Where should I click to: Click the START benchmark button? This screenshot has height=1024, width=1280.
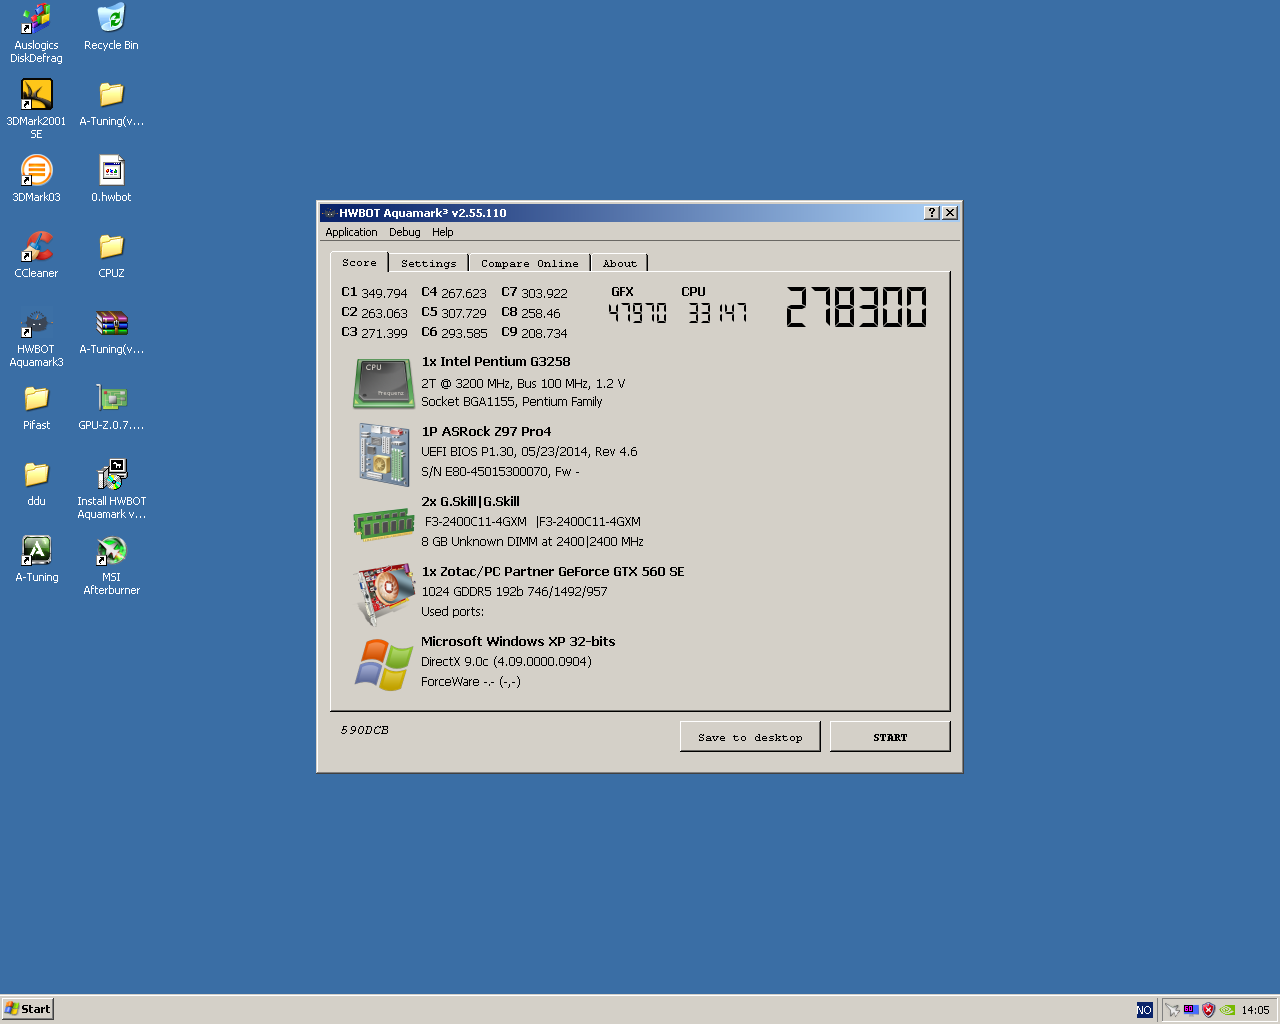890,737
